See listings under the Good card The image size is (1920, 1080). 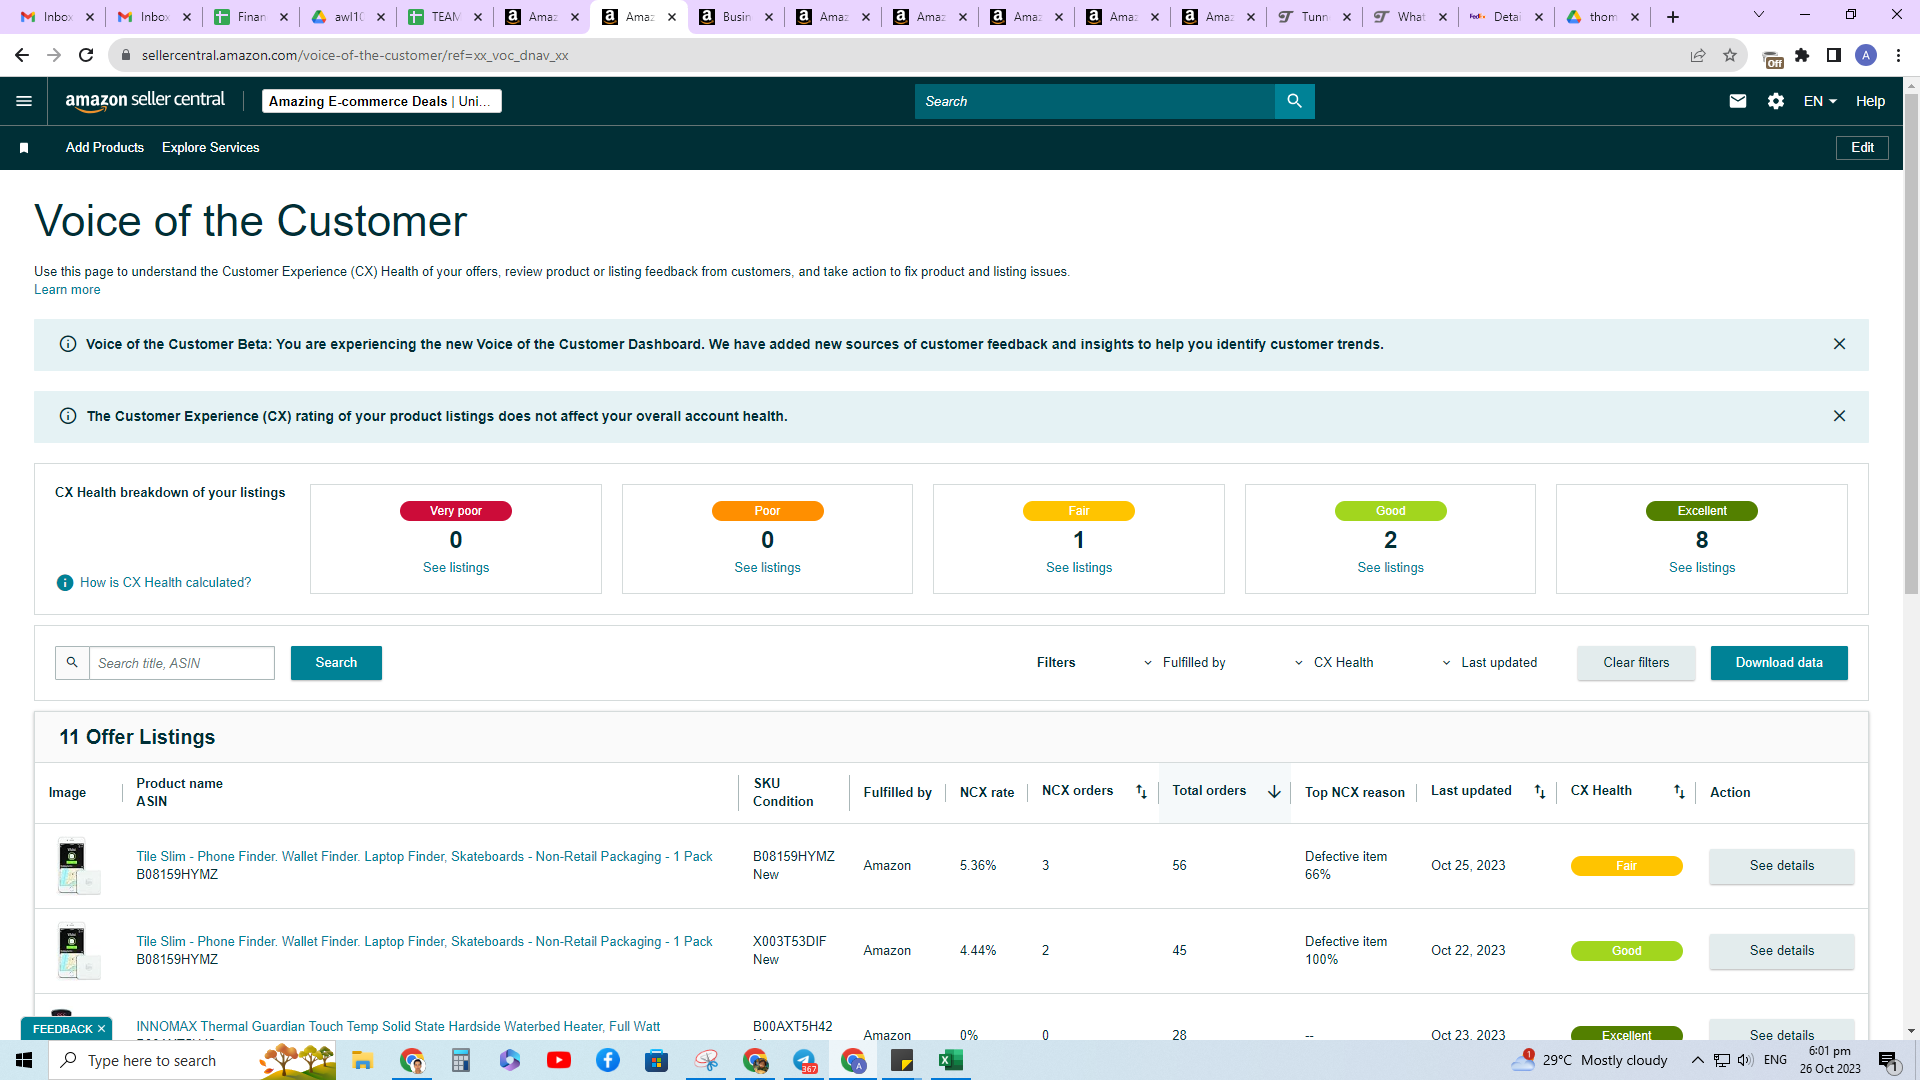[x=1390, y=568]
